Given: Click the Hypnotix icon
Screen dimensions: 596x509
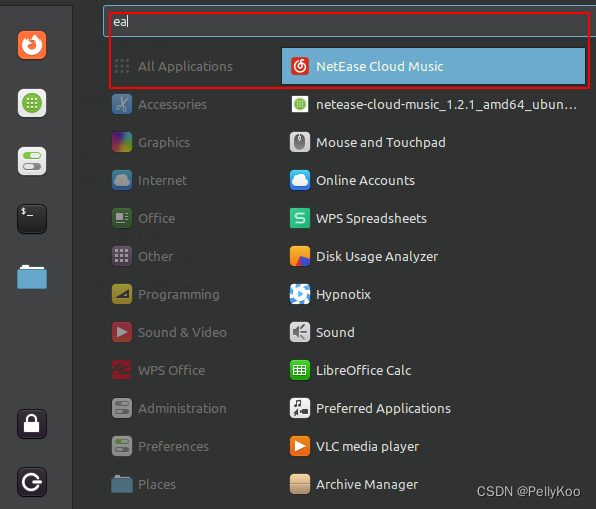Looking at the screenshot, I should (x=300, y=294).
